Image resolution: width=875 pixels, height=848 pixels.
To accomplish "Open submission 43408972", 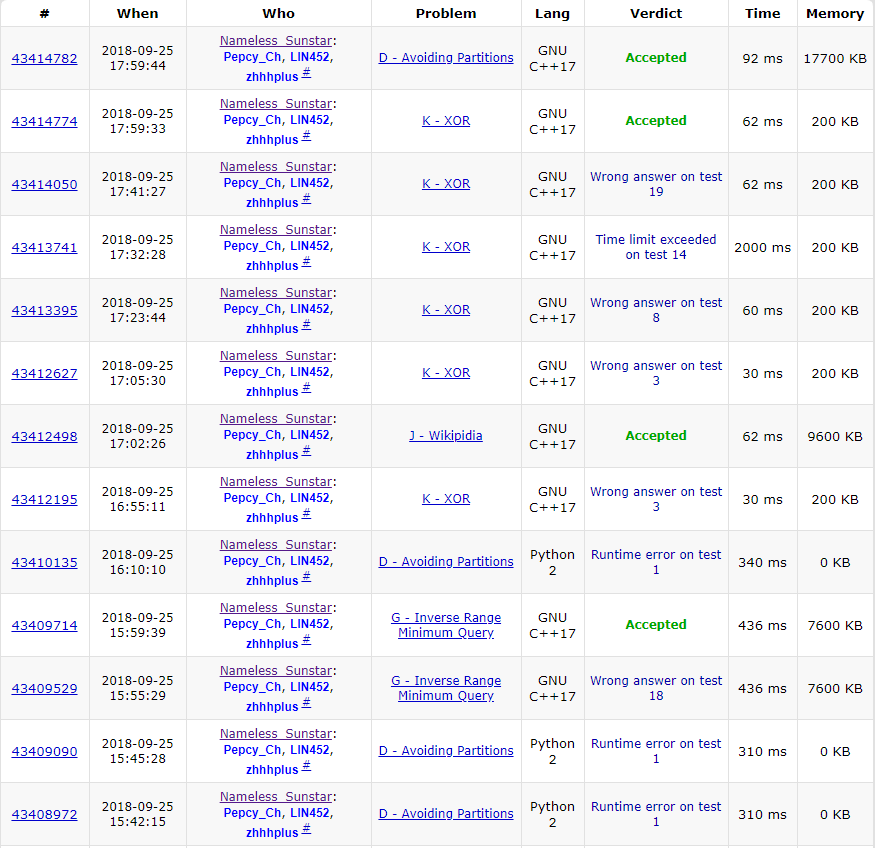I will click(44, 814).
